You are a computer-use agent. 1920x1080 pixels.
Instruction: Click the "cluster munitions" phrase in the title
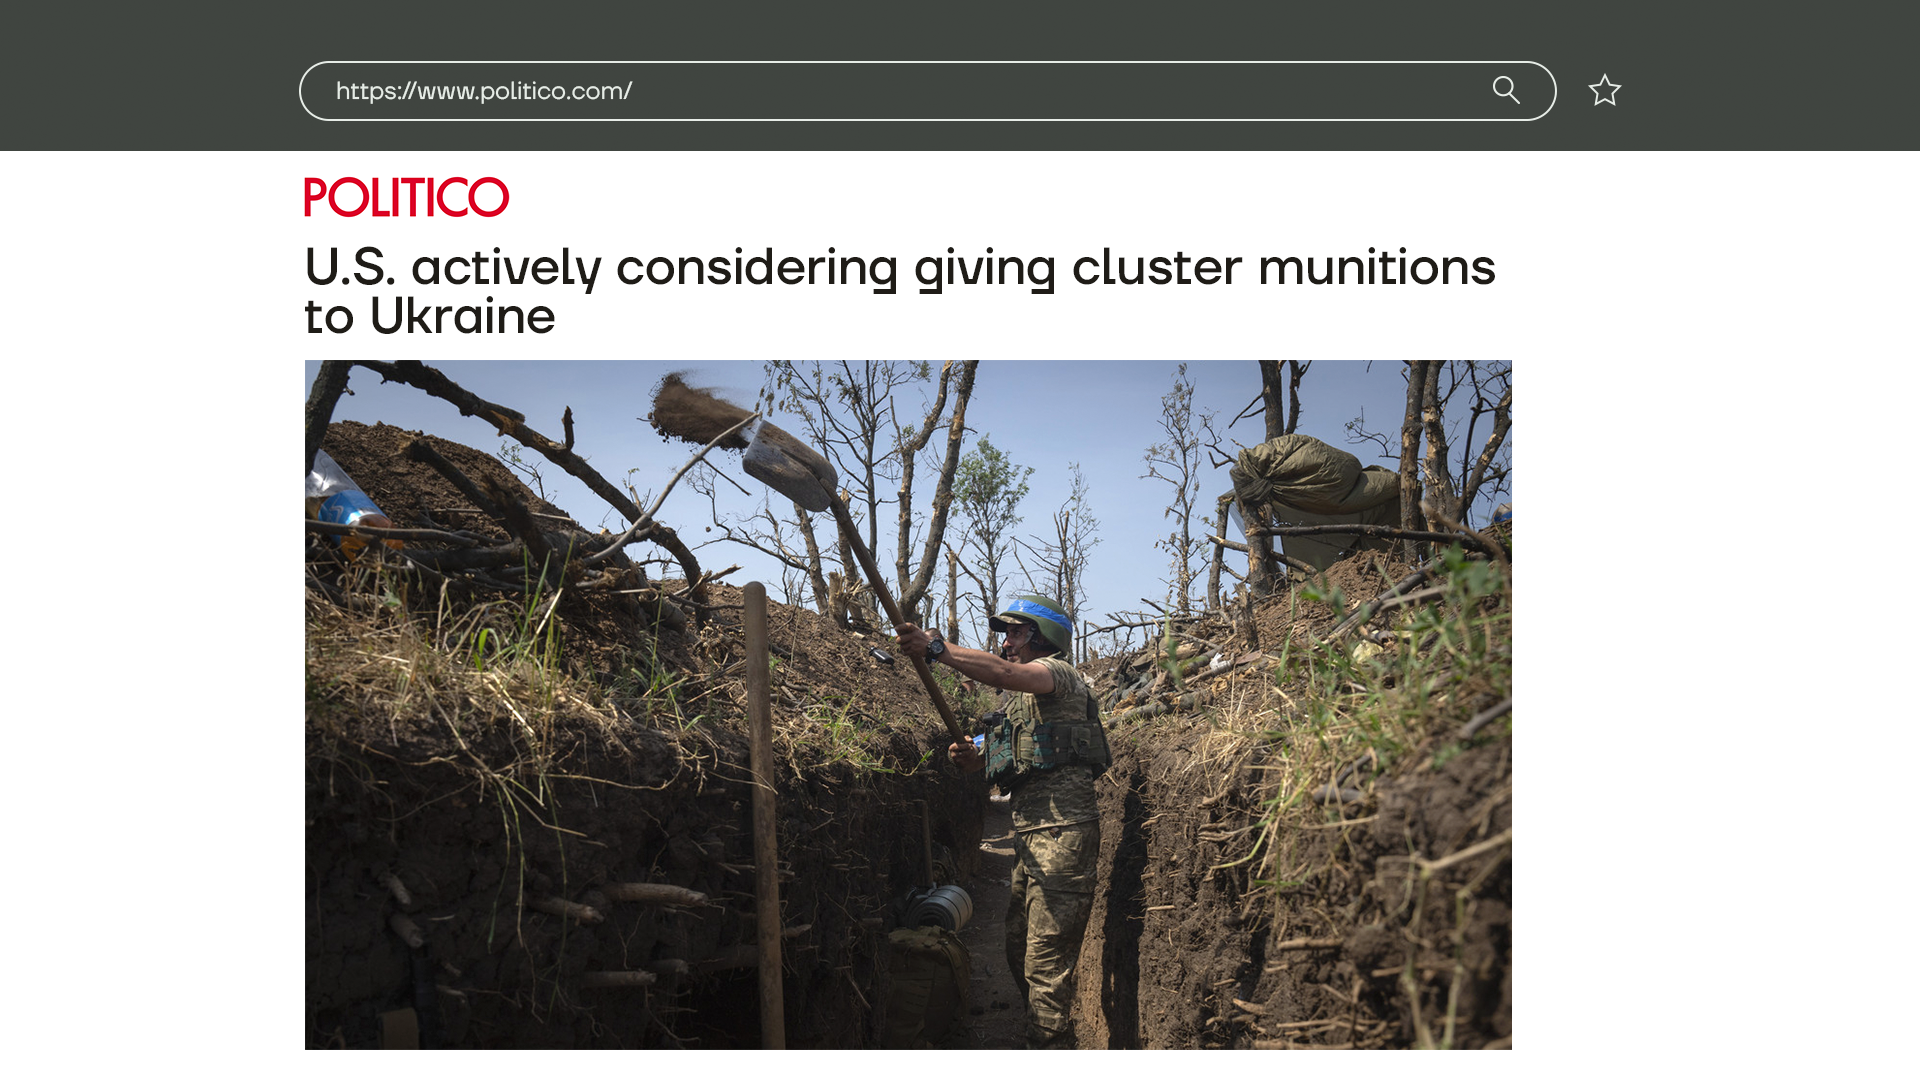tap(1284, 267)
